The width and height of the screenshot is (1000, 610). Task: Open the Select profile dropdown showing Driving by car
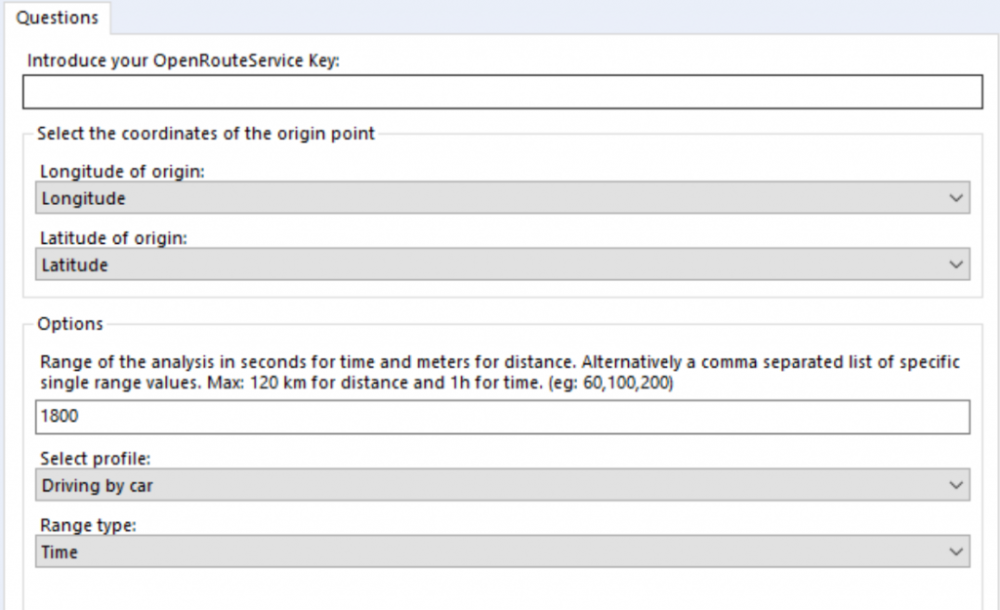click(503, 485)
